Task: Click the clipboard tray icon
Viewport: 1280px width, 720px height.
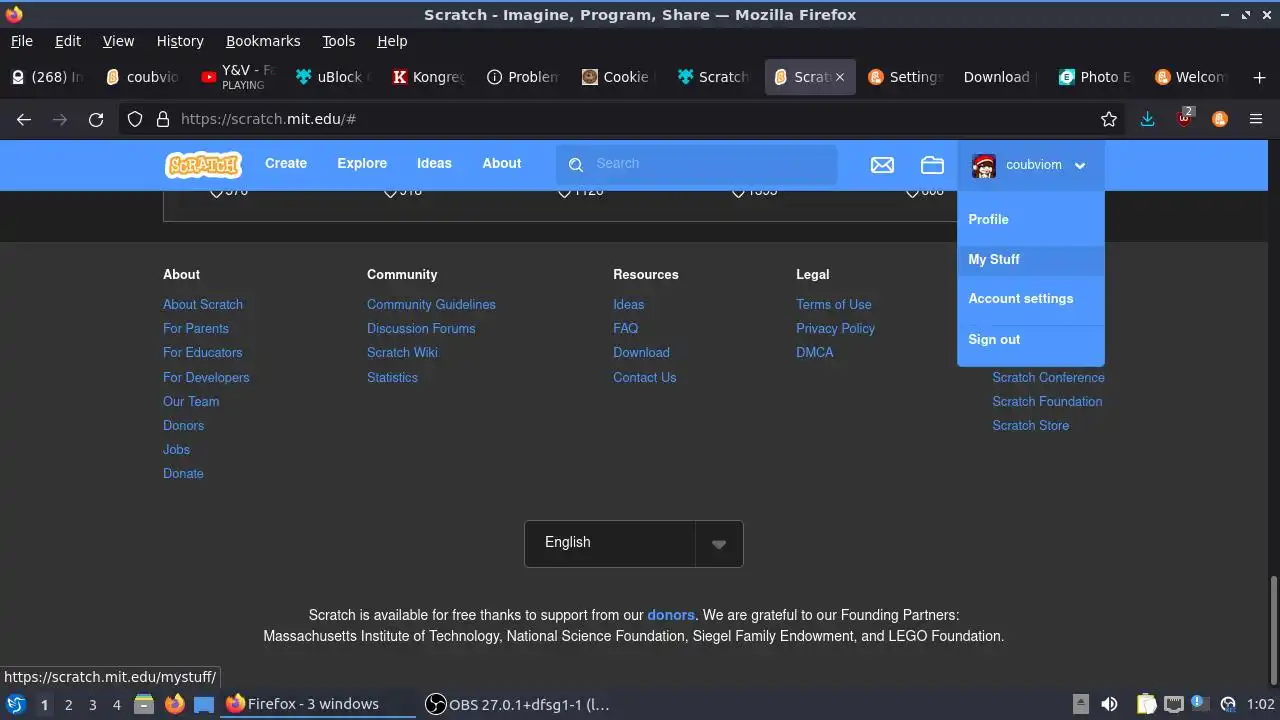Action: (x=1146, y=704)
